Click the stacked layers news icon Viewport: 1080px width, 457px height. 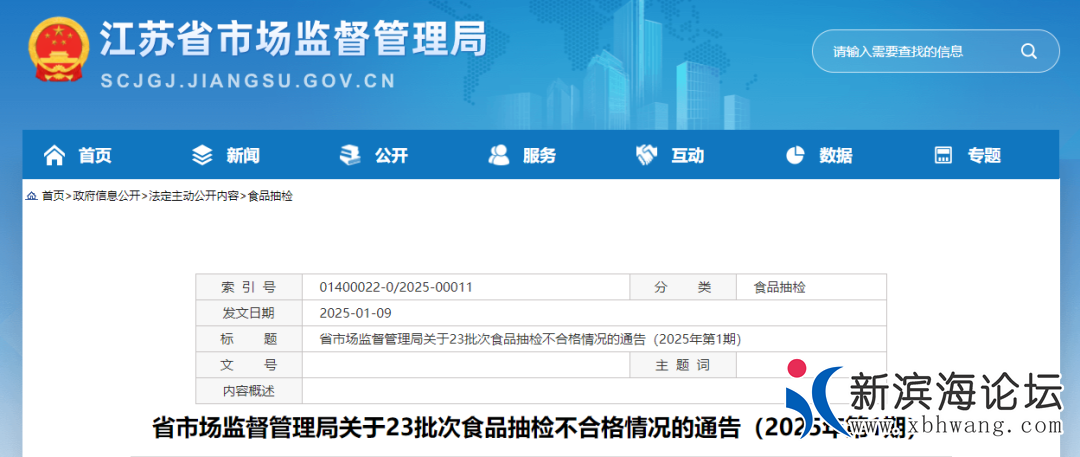coord(202,155)
